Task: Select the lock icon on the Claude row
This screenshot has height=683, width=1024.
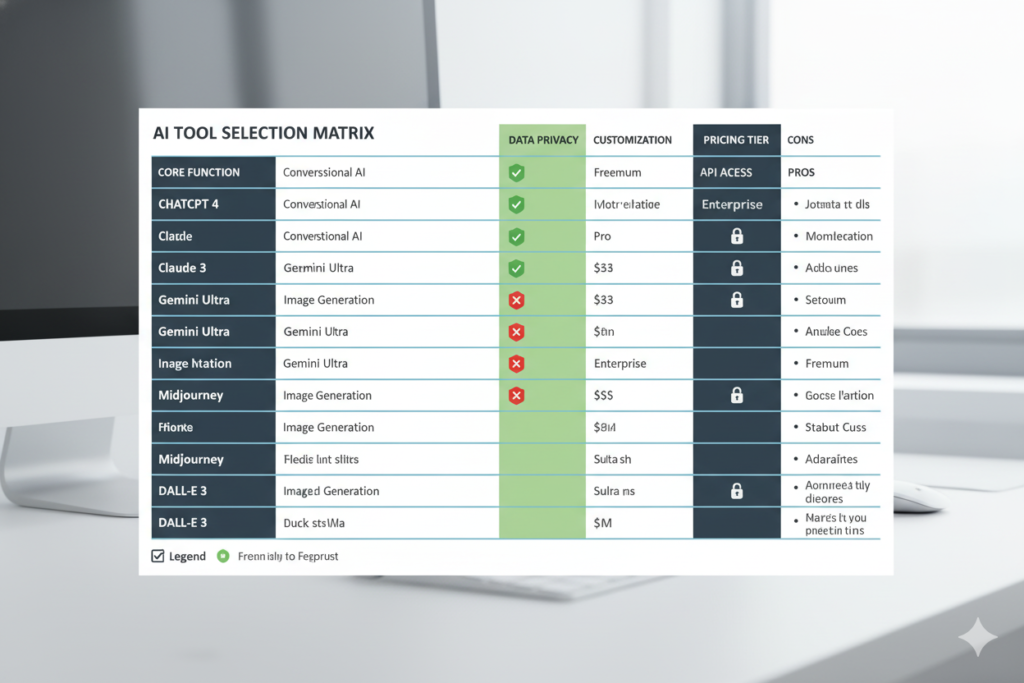Action: (x=737, y=236)
